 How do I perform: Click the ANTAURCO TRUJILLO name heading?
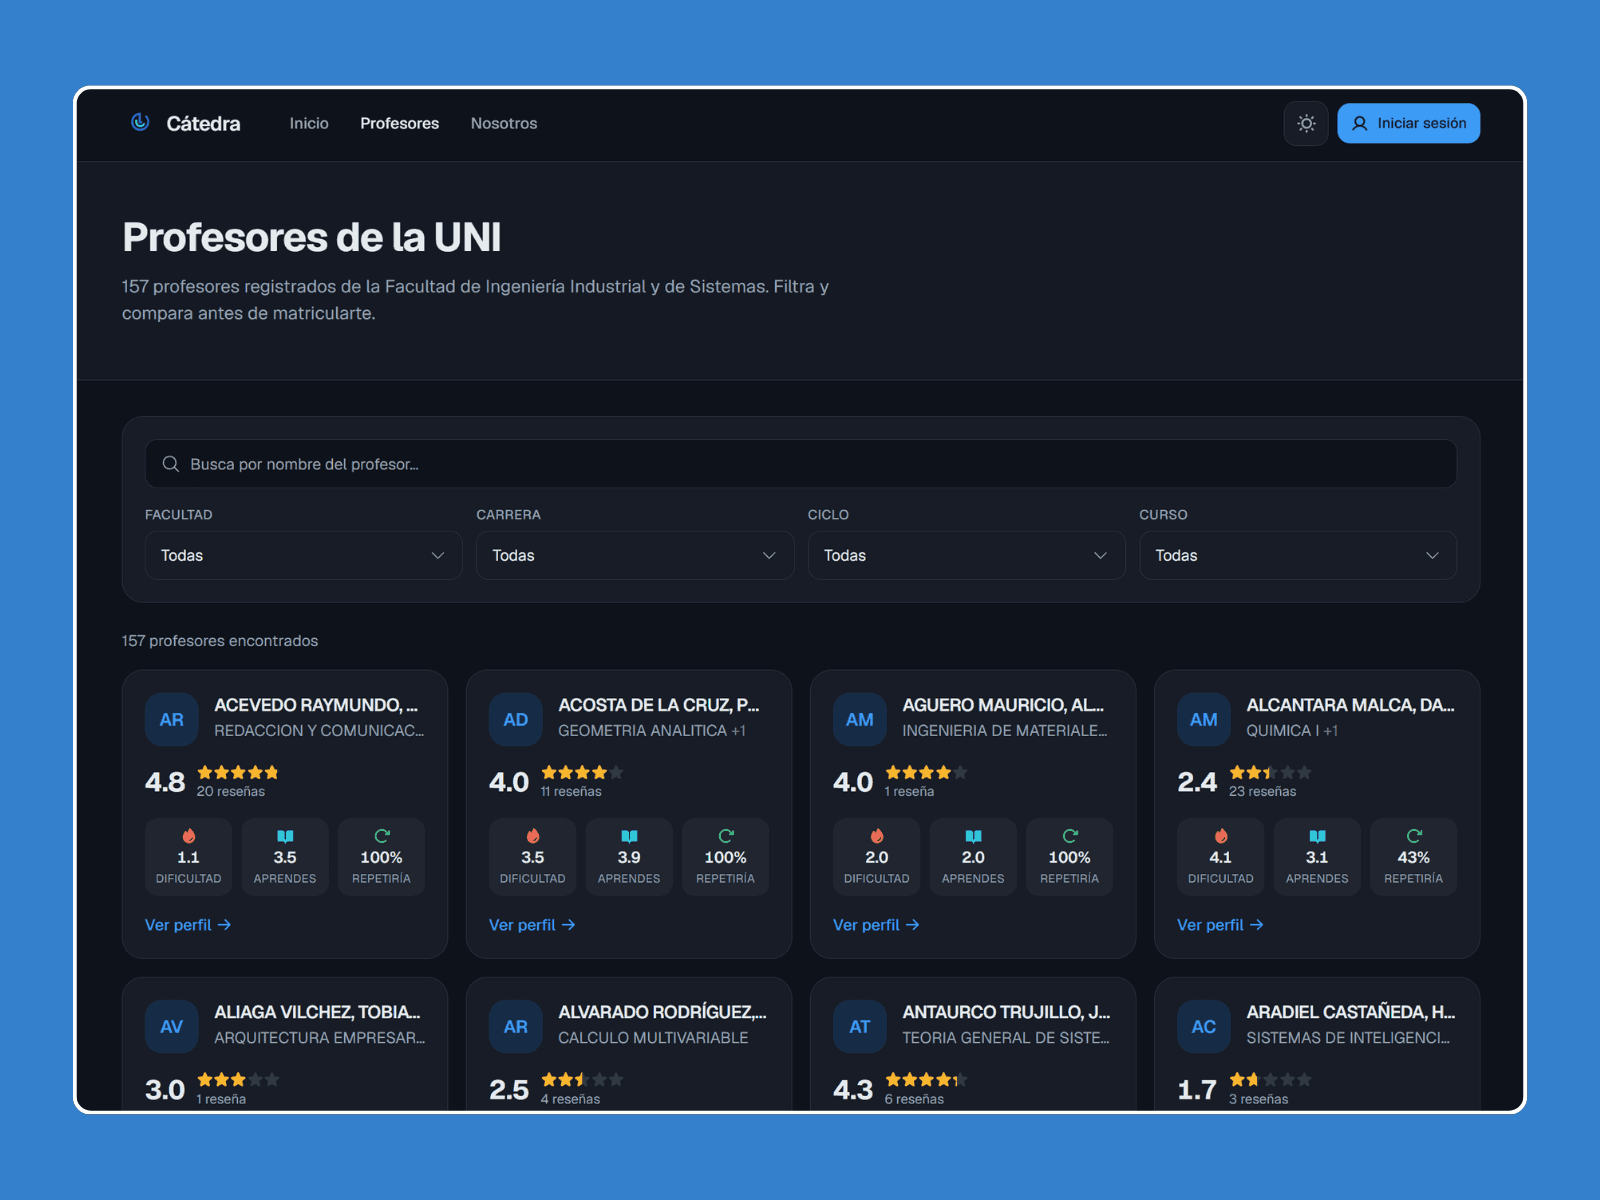[x=1006, y=1012]
